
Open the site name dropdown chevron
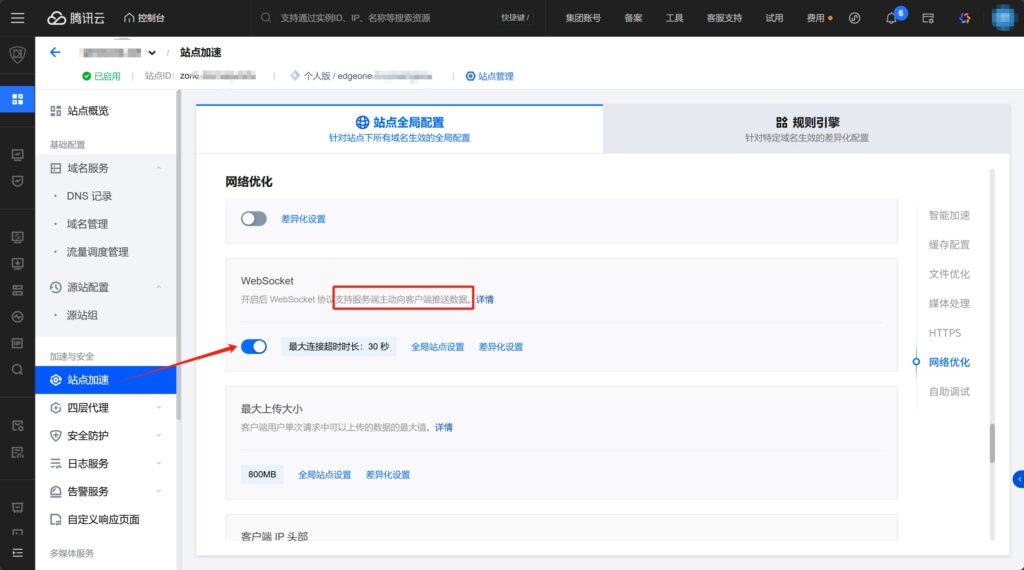point(152,53)
